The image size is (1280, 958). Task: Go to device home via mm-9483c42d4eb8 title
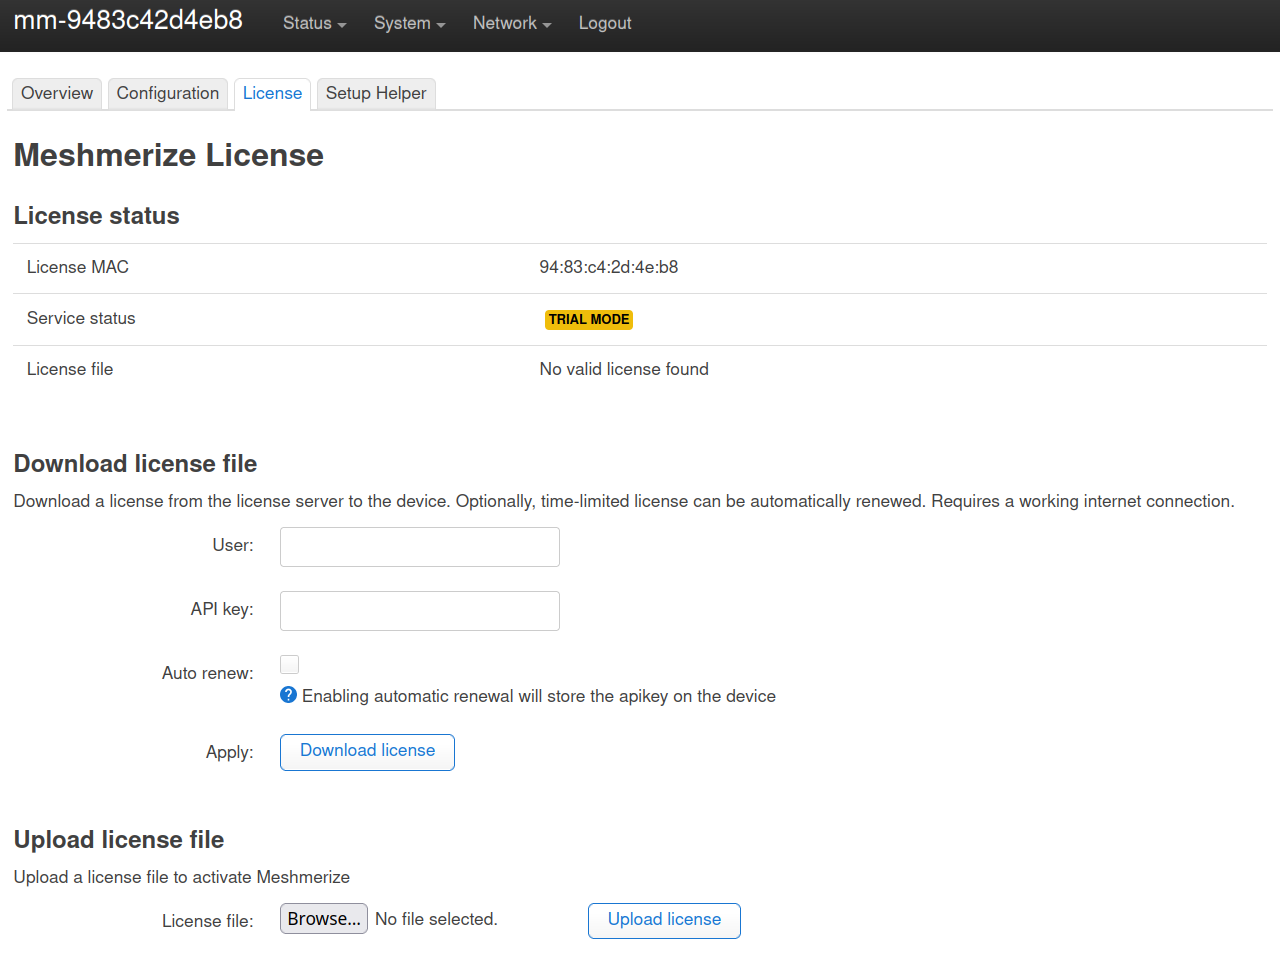click(128, 20)
